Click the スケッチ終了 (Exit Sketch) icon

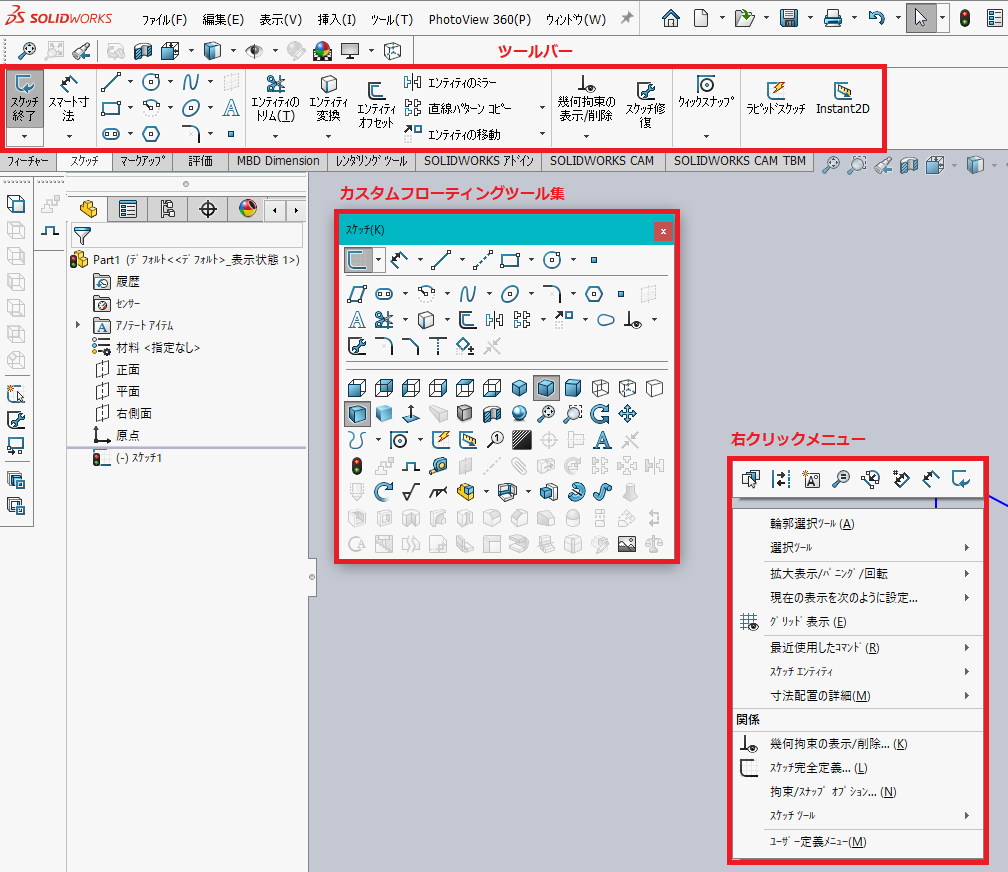click(25, 96)
